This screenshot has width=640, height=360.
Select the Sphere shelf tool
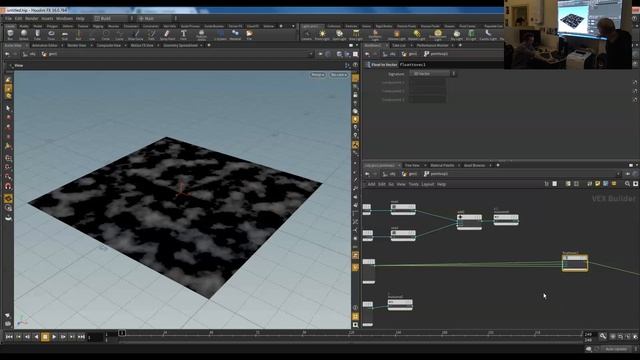point(24,35)
